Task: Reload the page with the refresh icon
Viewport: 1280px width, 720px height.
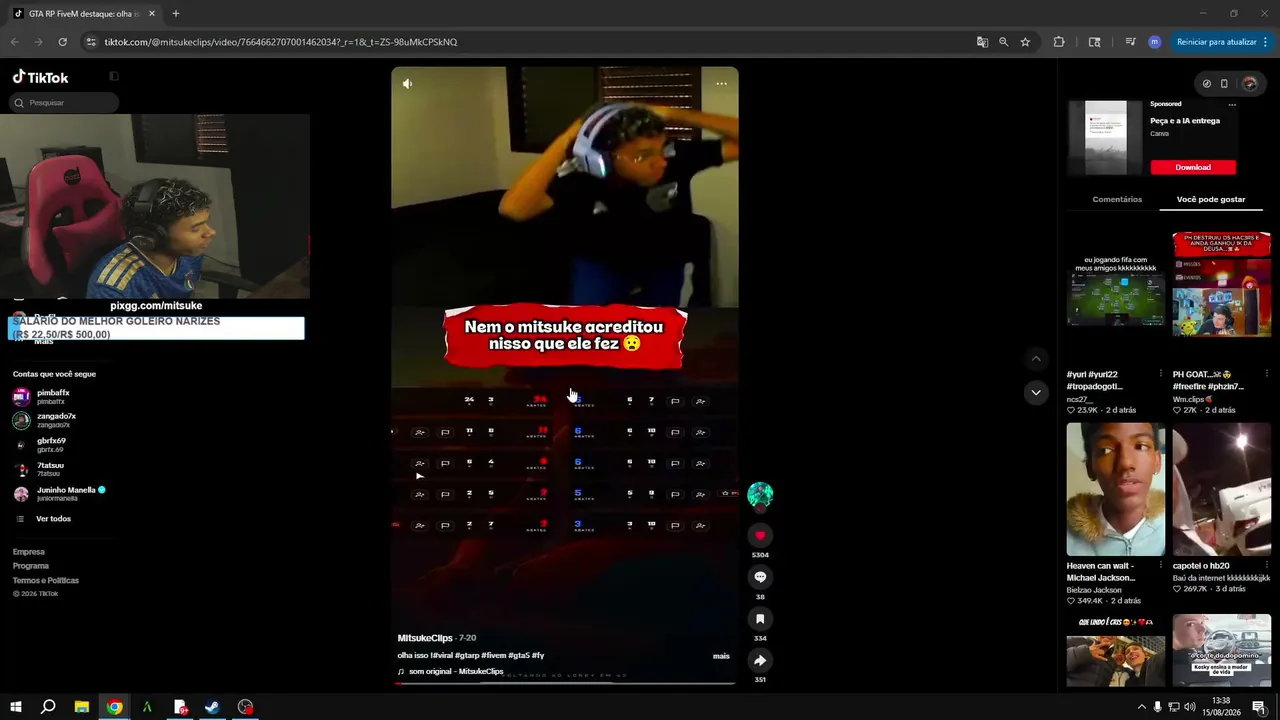Action: click(x=62, y=42)
